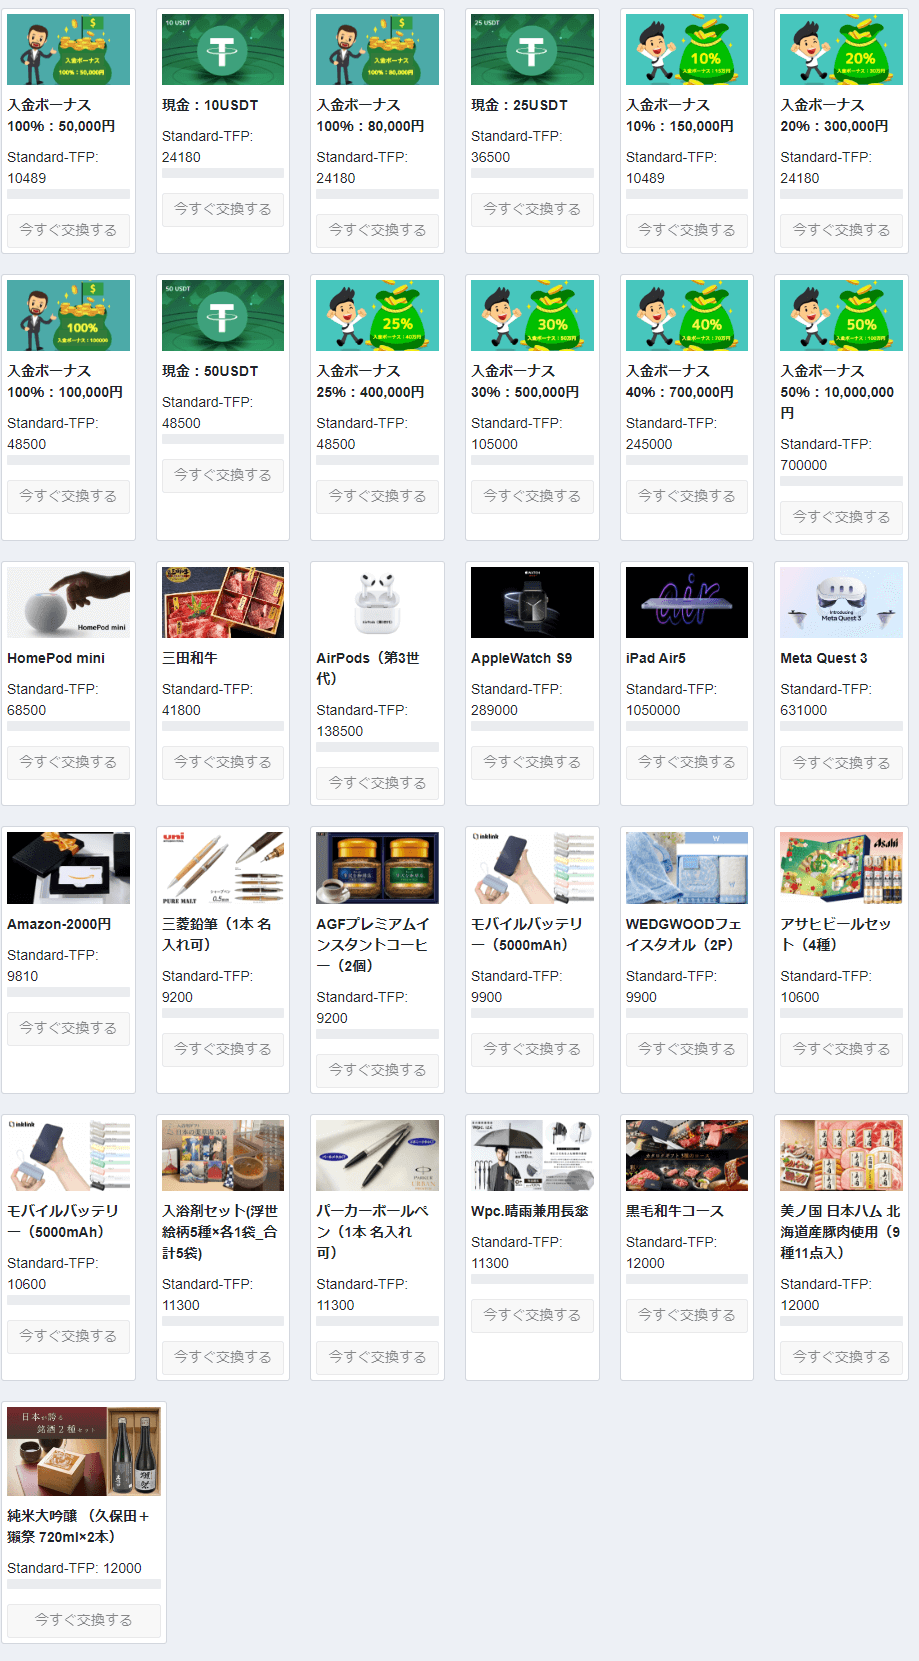Click 今すぐ交換する for 現金：50USDT
919x1661 pixels.
coord(223,475)
